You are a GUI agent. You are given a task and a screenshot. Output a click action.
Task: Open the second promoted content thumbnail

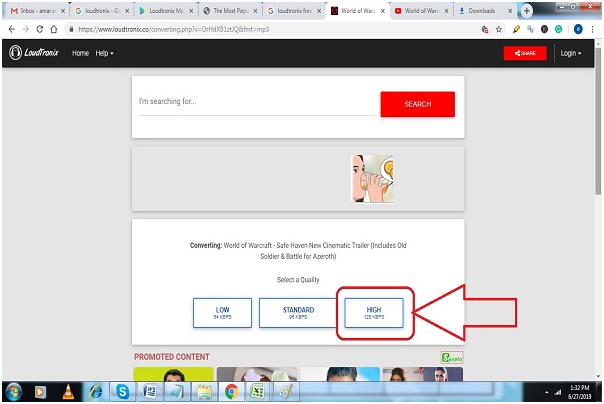pos(257,374)
